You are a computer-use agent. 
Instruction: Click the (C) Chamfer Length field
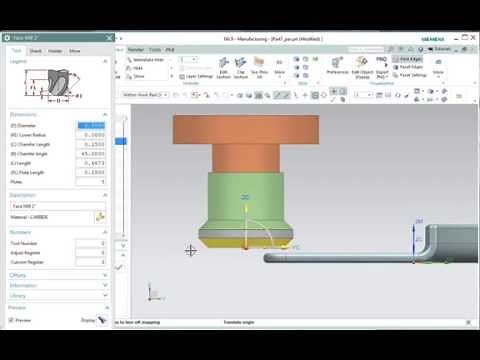pyautogui.click(x=91, y=144)
